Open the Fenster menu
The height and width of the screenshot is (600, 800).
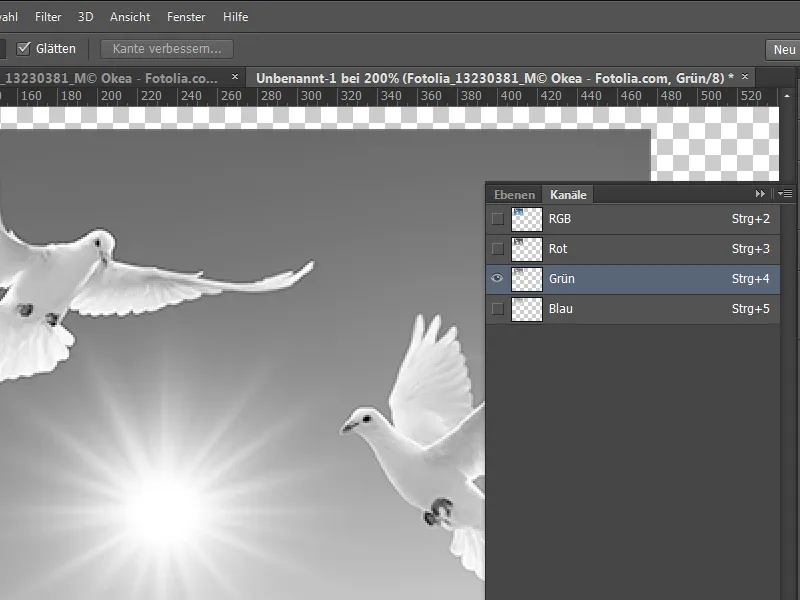[186, 17]
